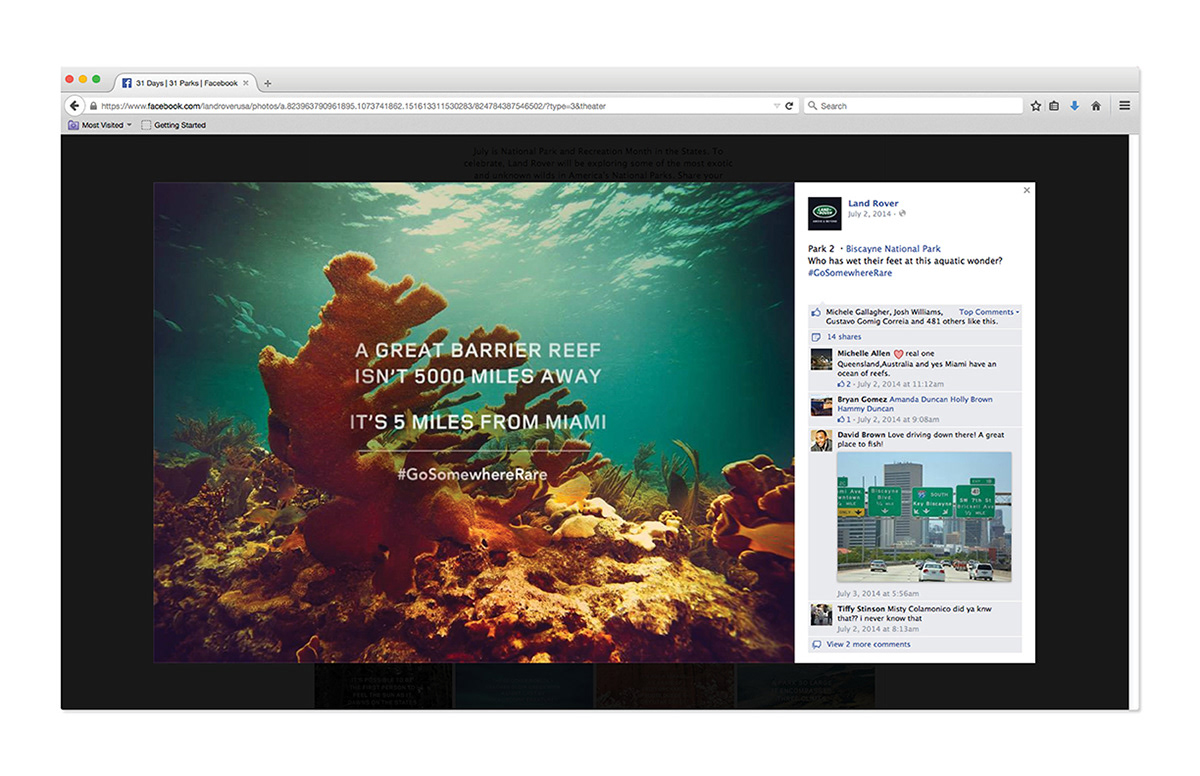
Task: Open the Biscayne National Park link
Action: [893, 248]
